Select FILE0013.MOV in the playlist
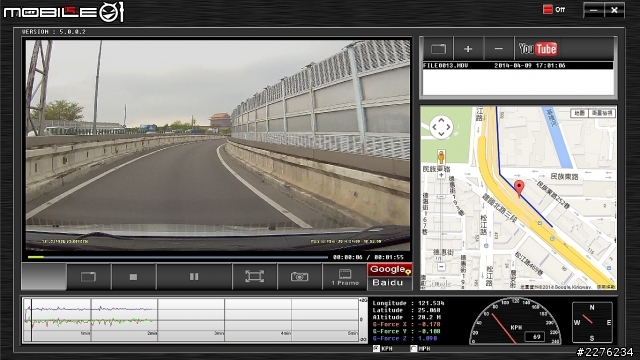Viewport: 640px width, 360px height. click(518, 65)
